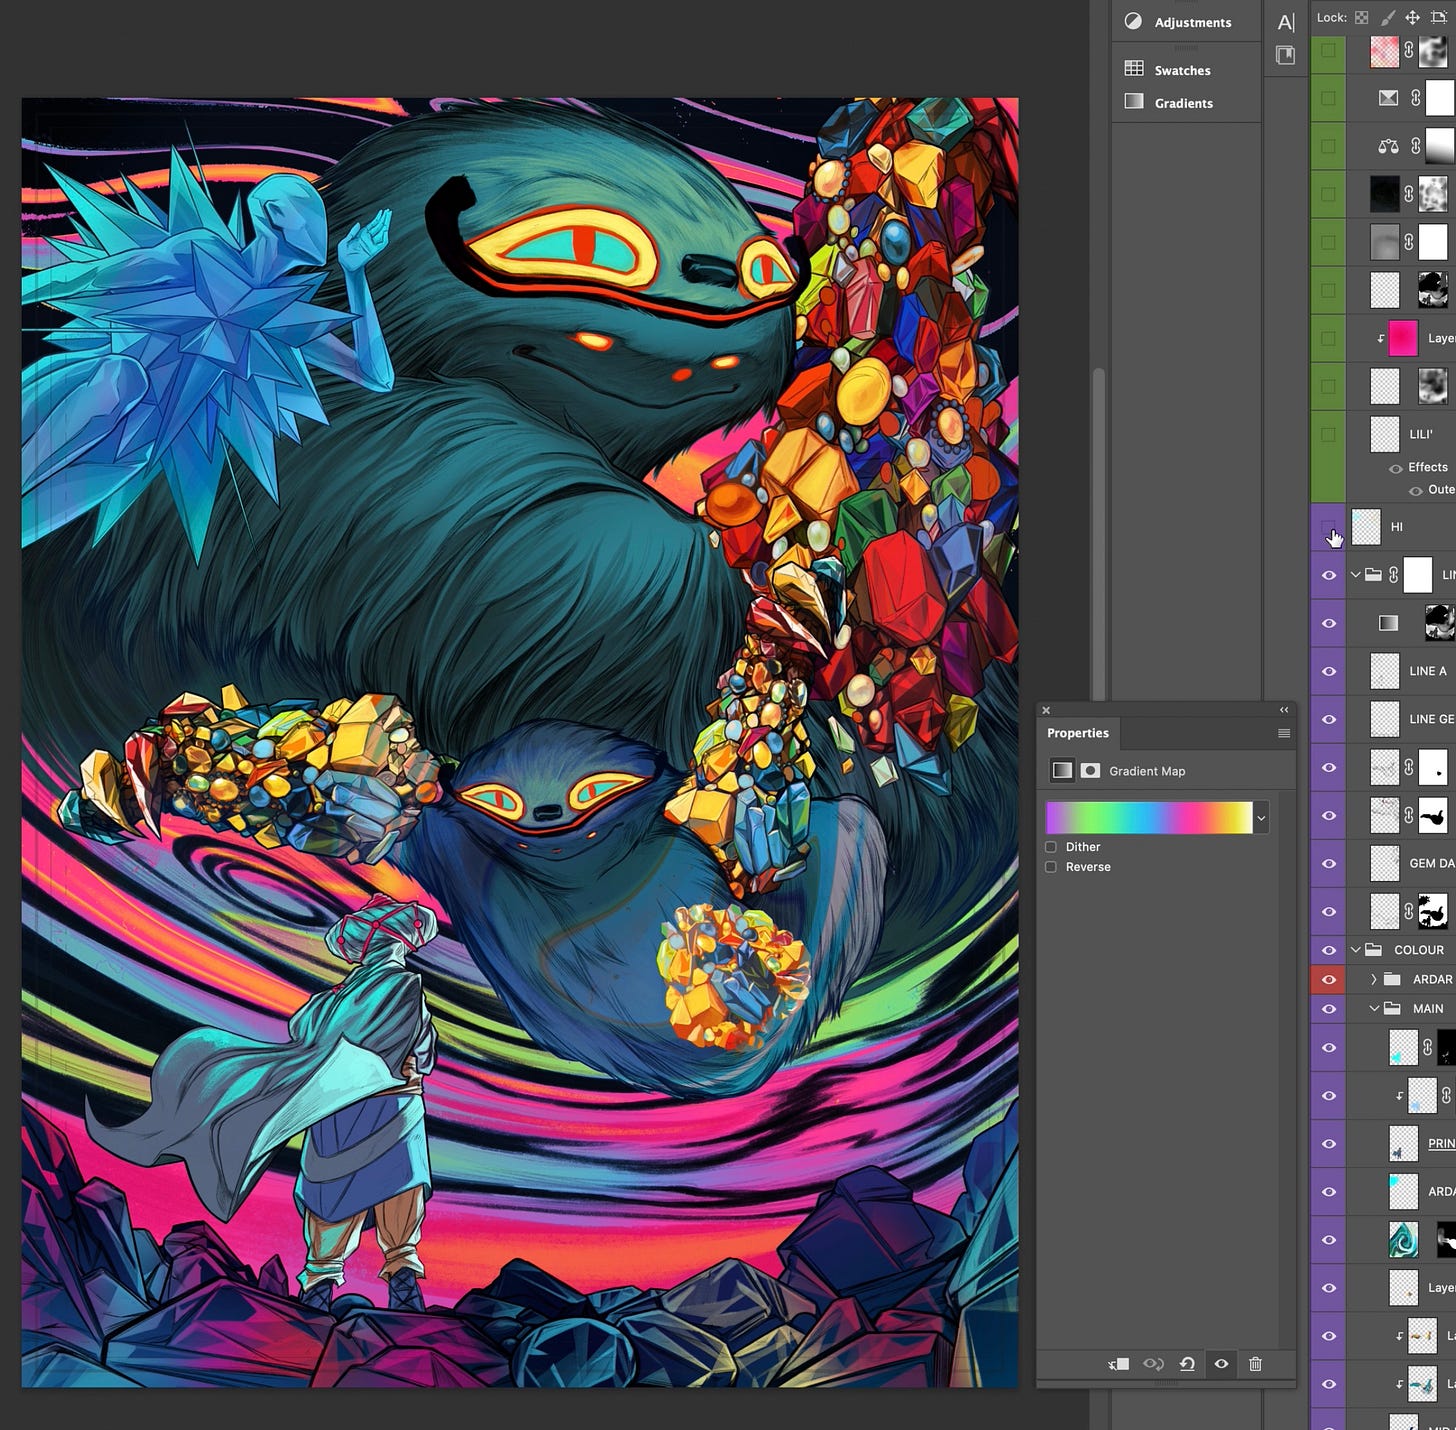The height and width of the screenshot is (1430, 1456).
Task: Click the COLOUR group folder icon
Action: pyautogui.click(x=1374, y=950)
